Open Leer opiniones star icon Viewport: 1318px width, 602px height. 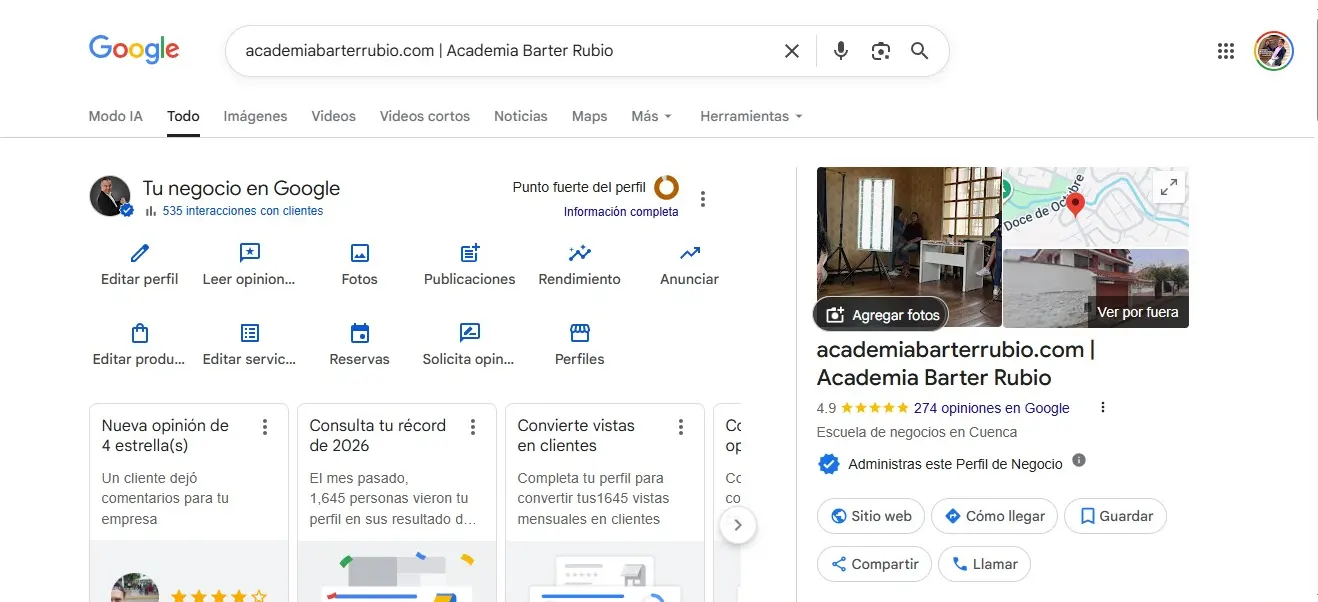250,253
